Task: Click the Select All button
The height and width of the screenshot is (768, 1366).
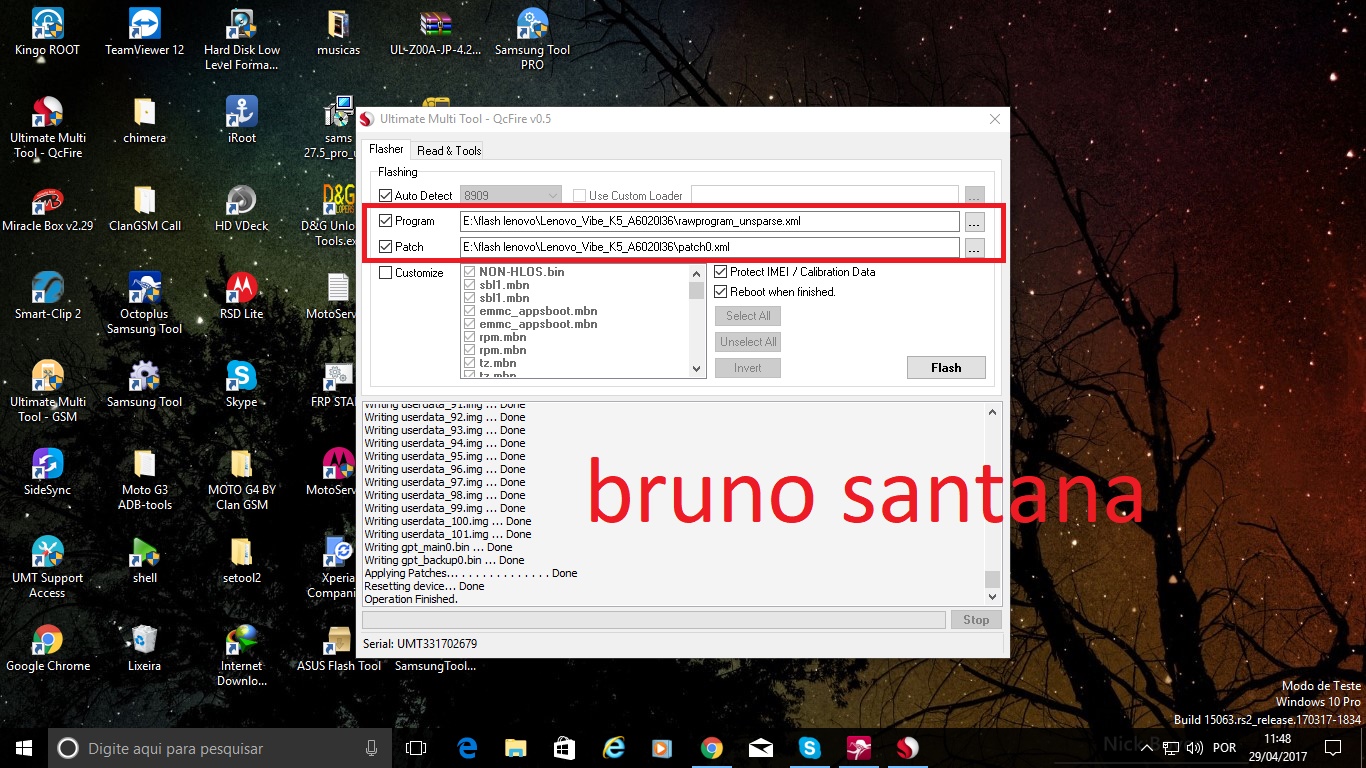Action: coord(748,316)
